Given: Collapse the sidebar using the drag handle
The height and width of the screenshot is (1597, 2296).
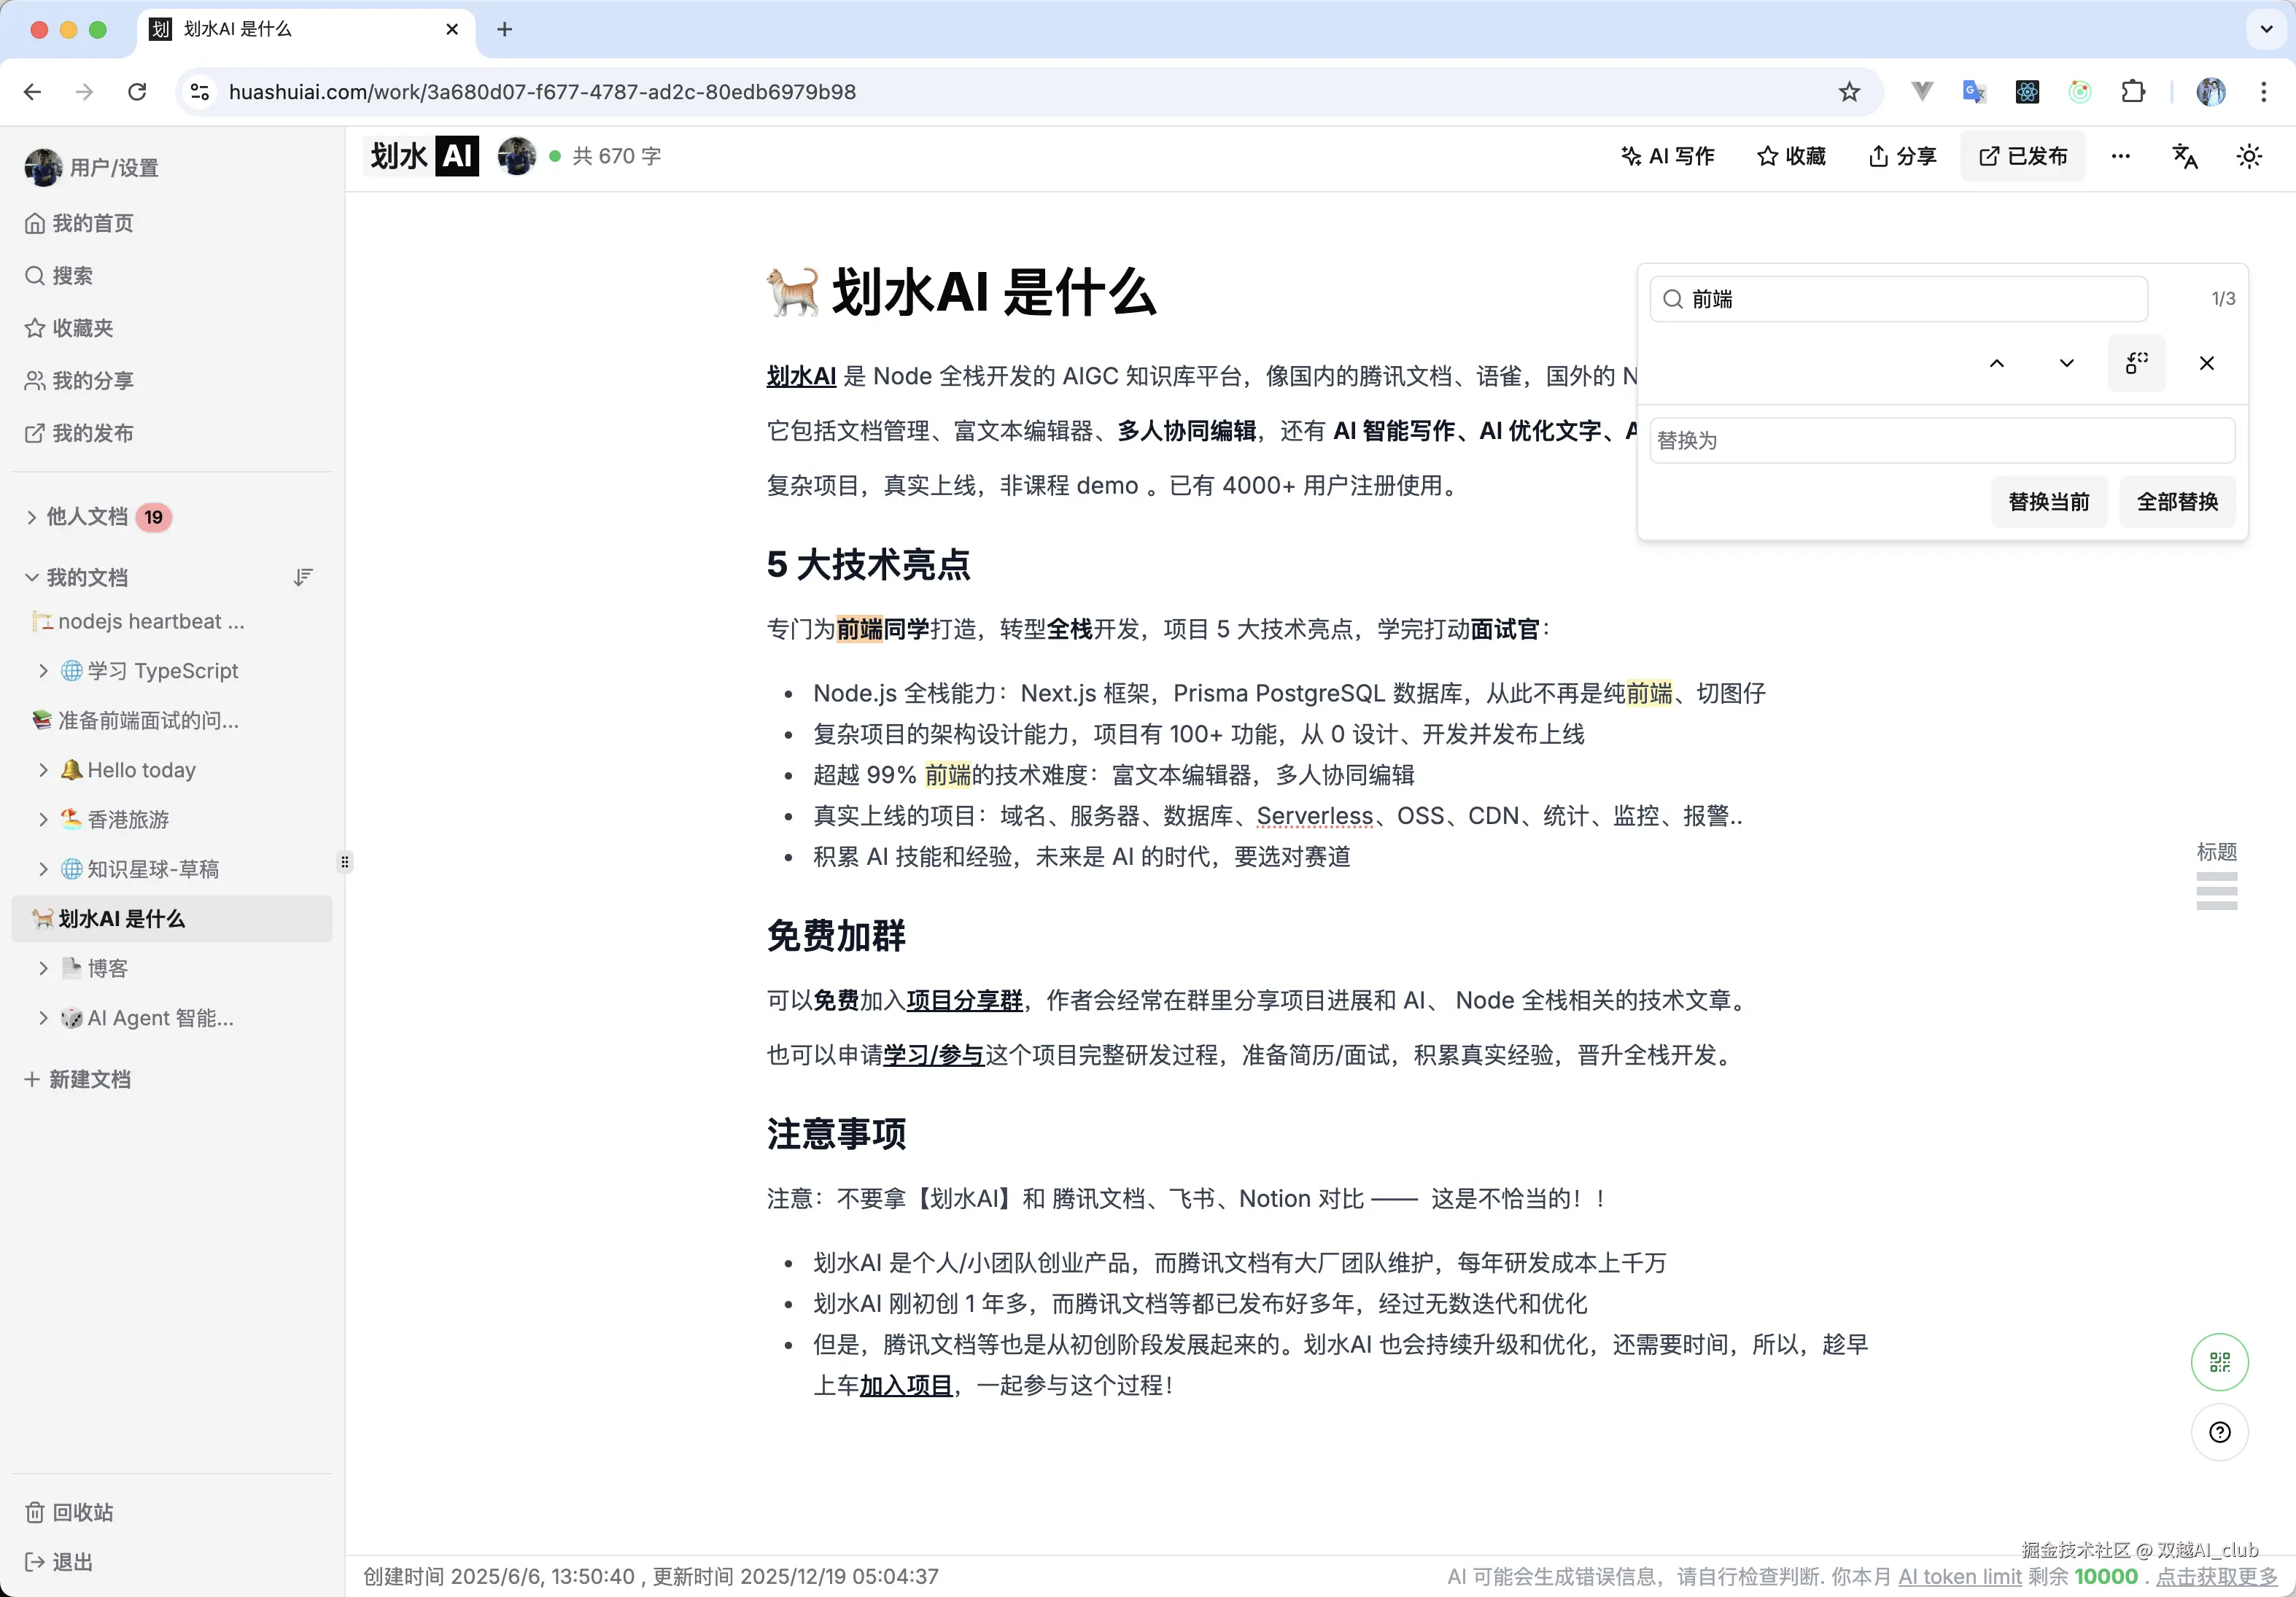Looking at the screenshot, I should [x=345, y=861].
